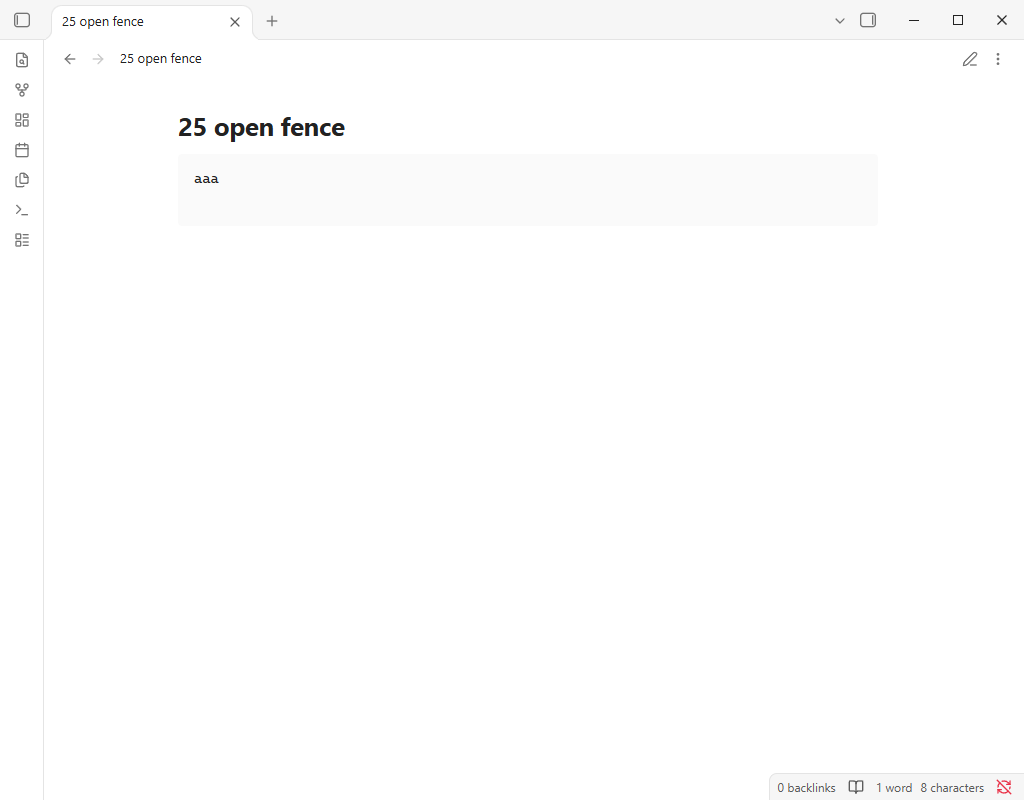Open the sync status icon
This screenshot has width=1024, height=800.
(x=1004, y=787)
